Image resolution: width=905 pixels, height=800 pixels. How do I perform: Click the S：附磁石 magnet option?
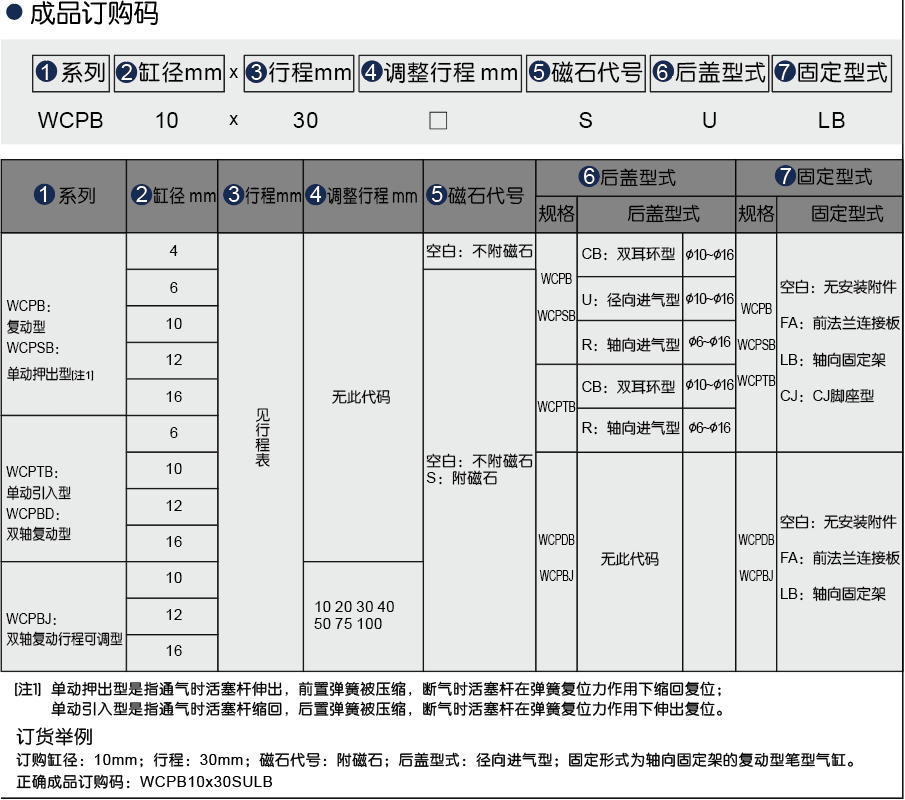tap(462, 478)
